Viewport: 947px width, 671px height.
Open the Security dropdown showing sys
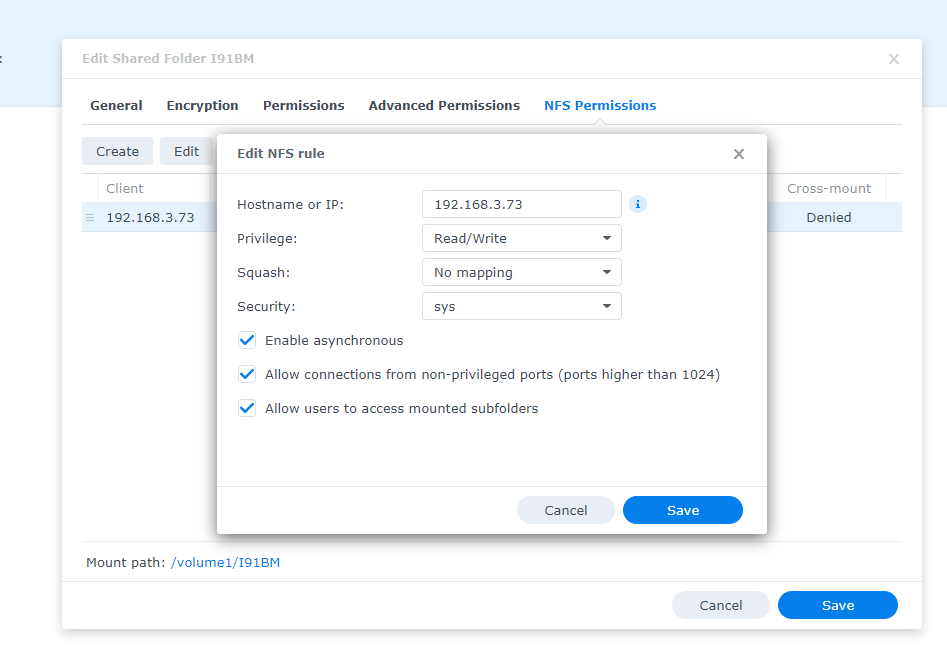[x=521, y=306]
